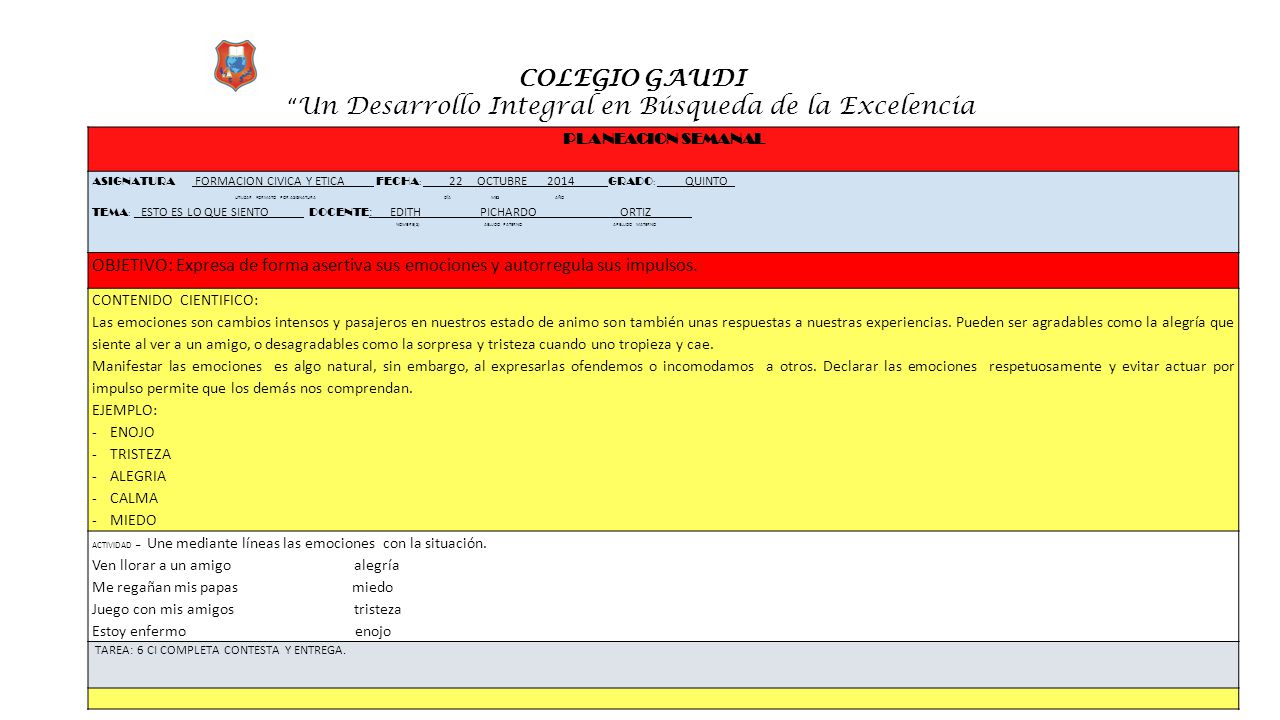
Task: Click the ASIGNATURA label
Action: click(x=134, y=181)
